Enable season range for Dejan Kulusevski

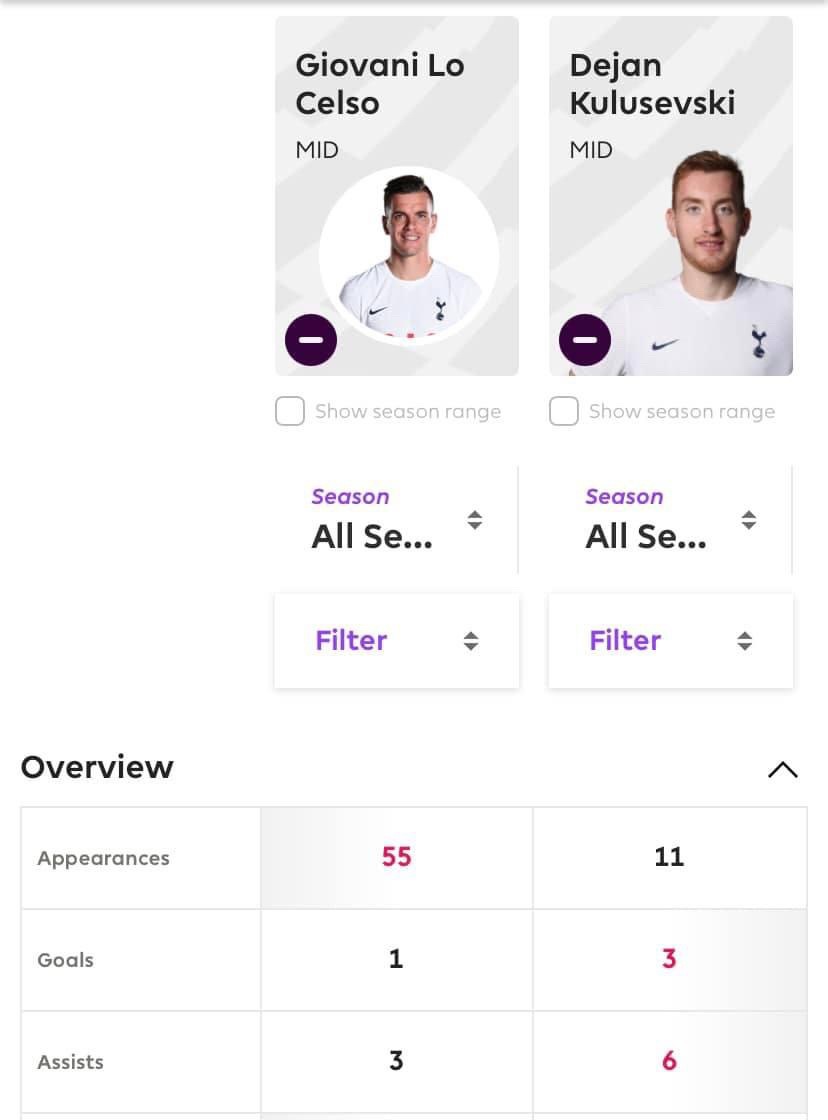tap(564, 411)
